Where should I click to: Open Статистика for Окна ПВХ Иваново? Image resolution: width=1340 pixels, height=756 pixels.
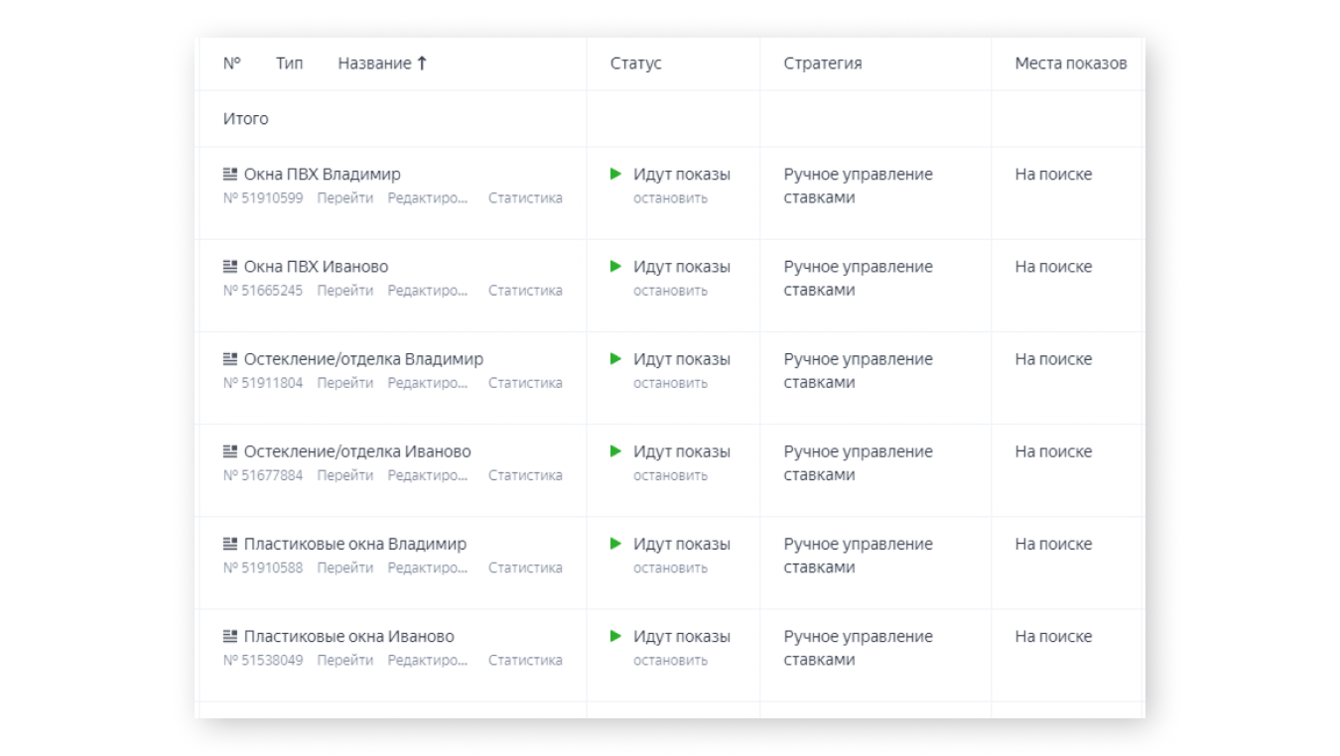click(x=525, y=291)
